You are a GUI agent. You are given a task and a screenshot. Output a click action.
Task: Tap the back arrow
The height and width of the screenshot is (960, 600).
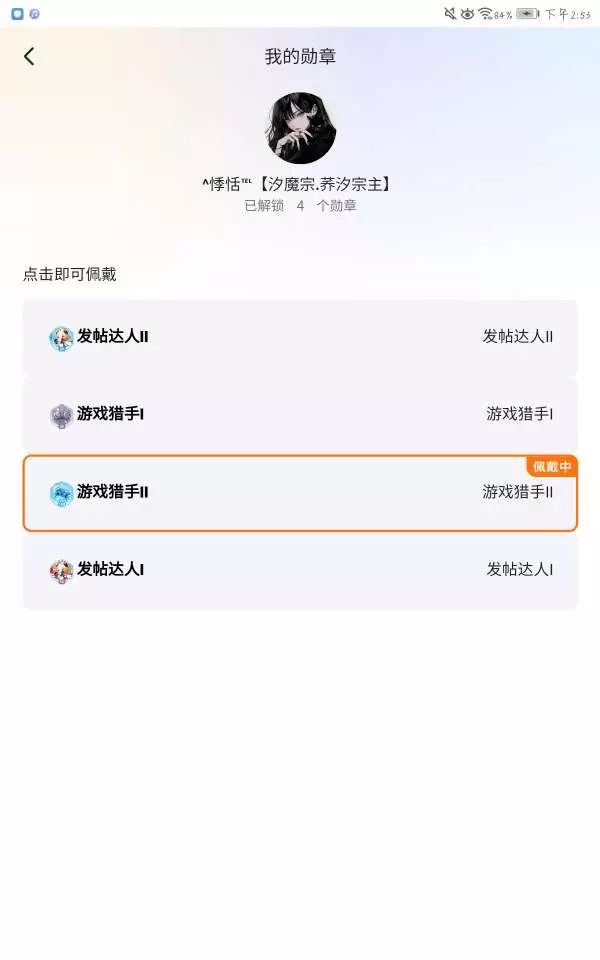[x=29, y=56]
